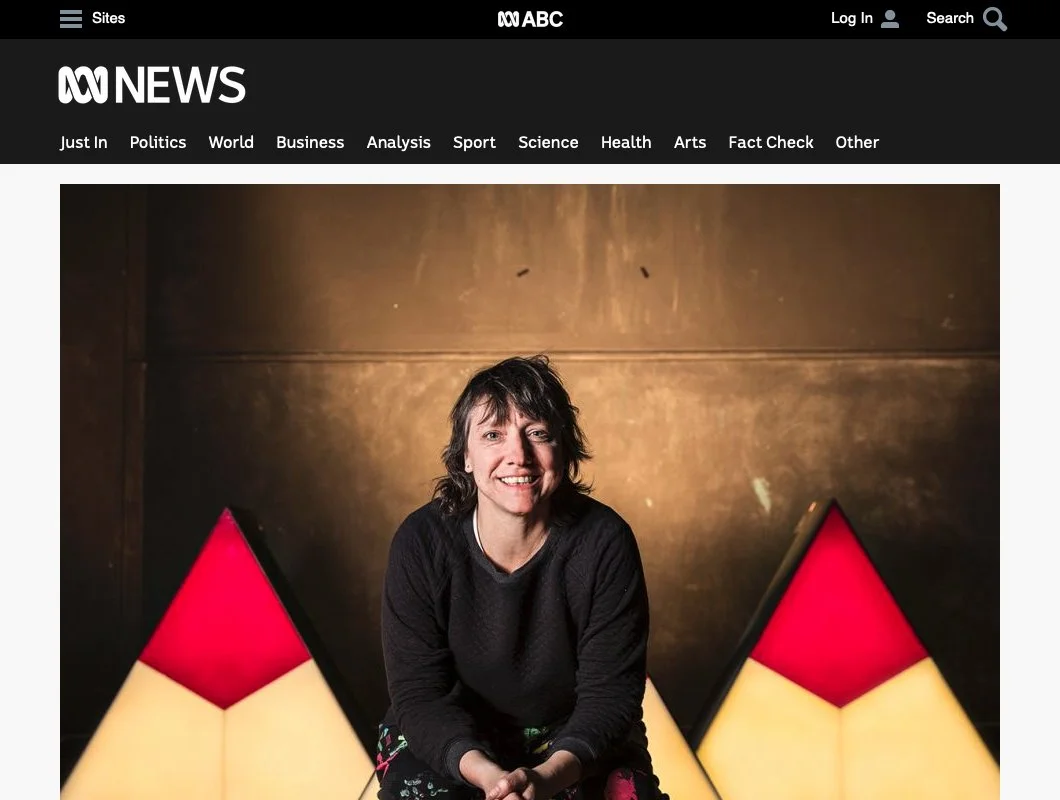
Task: Select Sport in navigation bar
Action: [475, 142]
